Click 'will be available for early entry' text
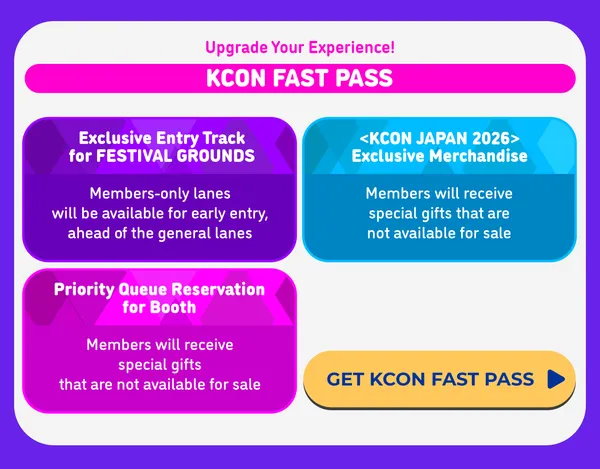The image size is (600, 469). click(x=159, y=213)
